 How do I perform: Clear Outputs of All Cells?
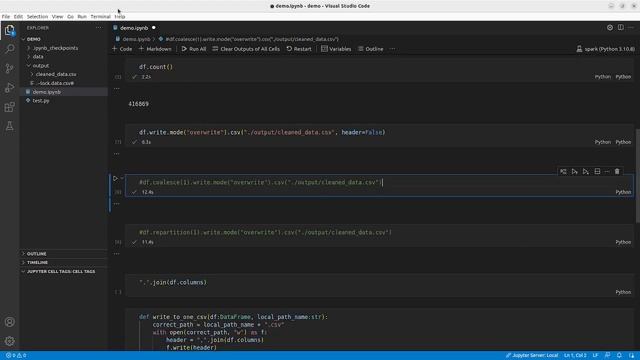coord(246,49)
